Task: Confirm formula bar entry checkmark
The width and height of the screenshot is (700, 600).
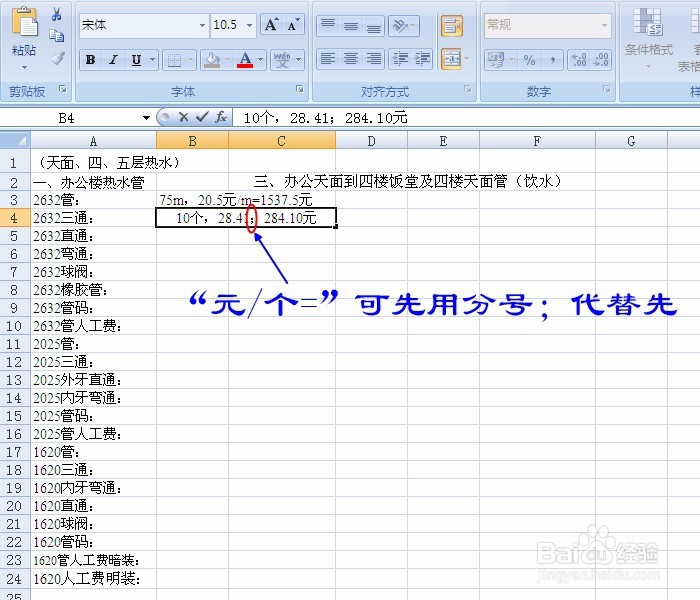Action: tap(202, 117)
